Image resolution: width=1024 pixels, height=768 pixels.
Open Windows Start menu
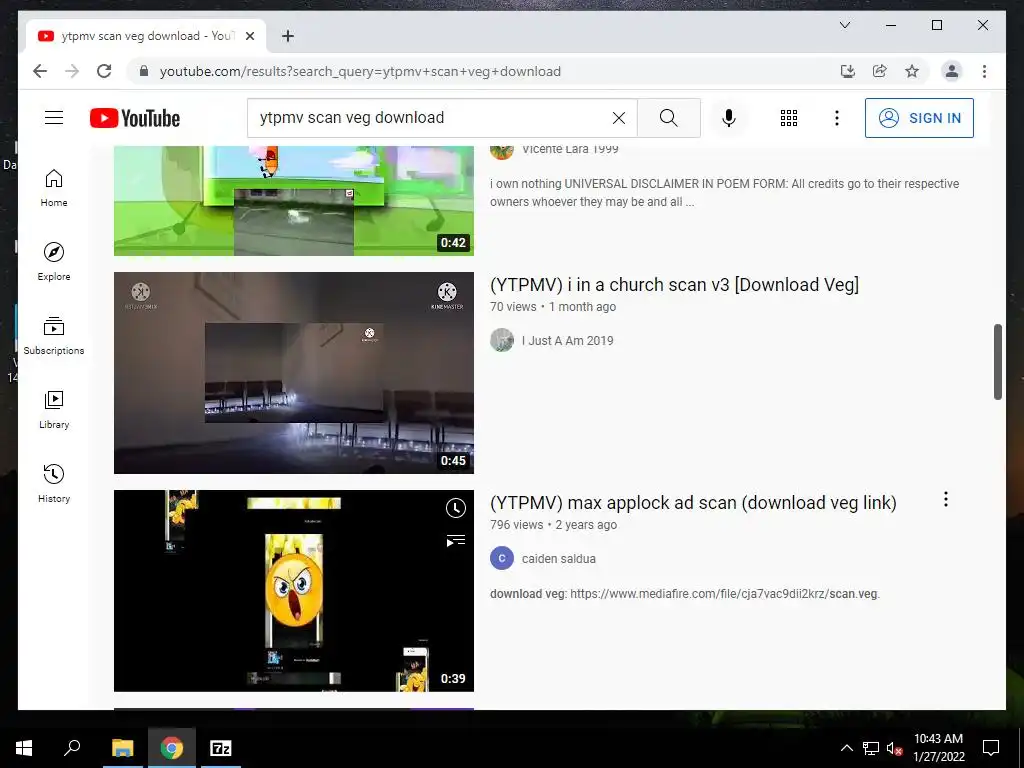[x=24, y=748]
